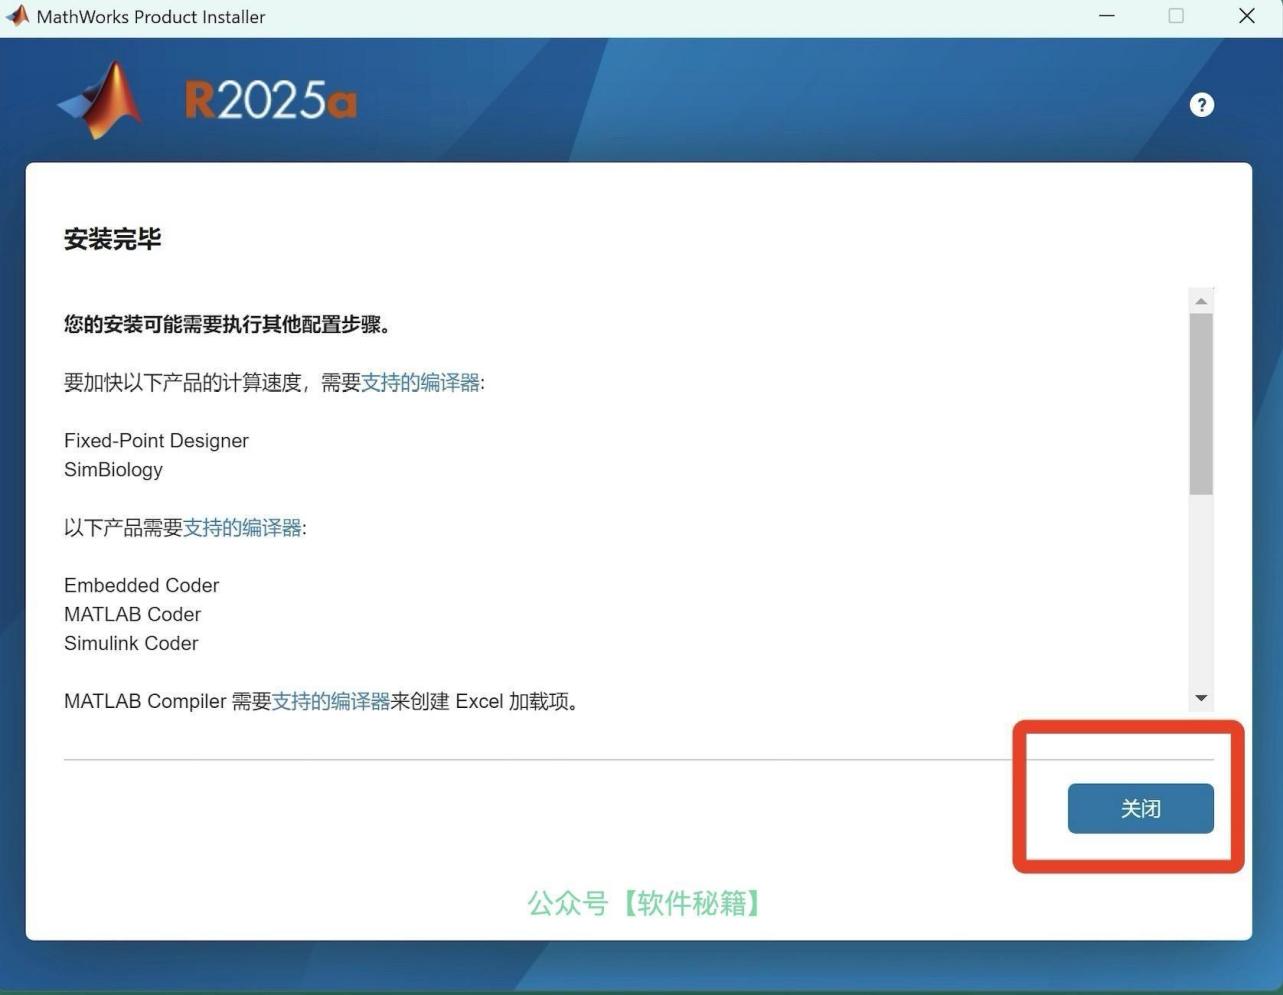Select the Fixed-Point Designer text
The image size is (1283, 995).
pos(156,441)
